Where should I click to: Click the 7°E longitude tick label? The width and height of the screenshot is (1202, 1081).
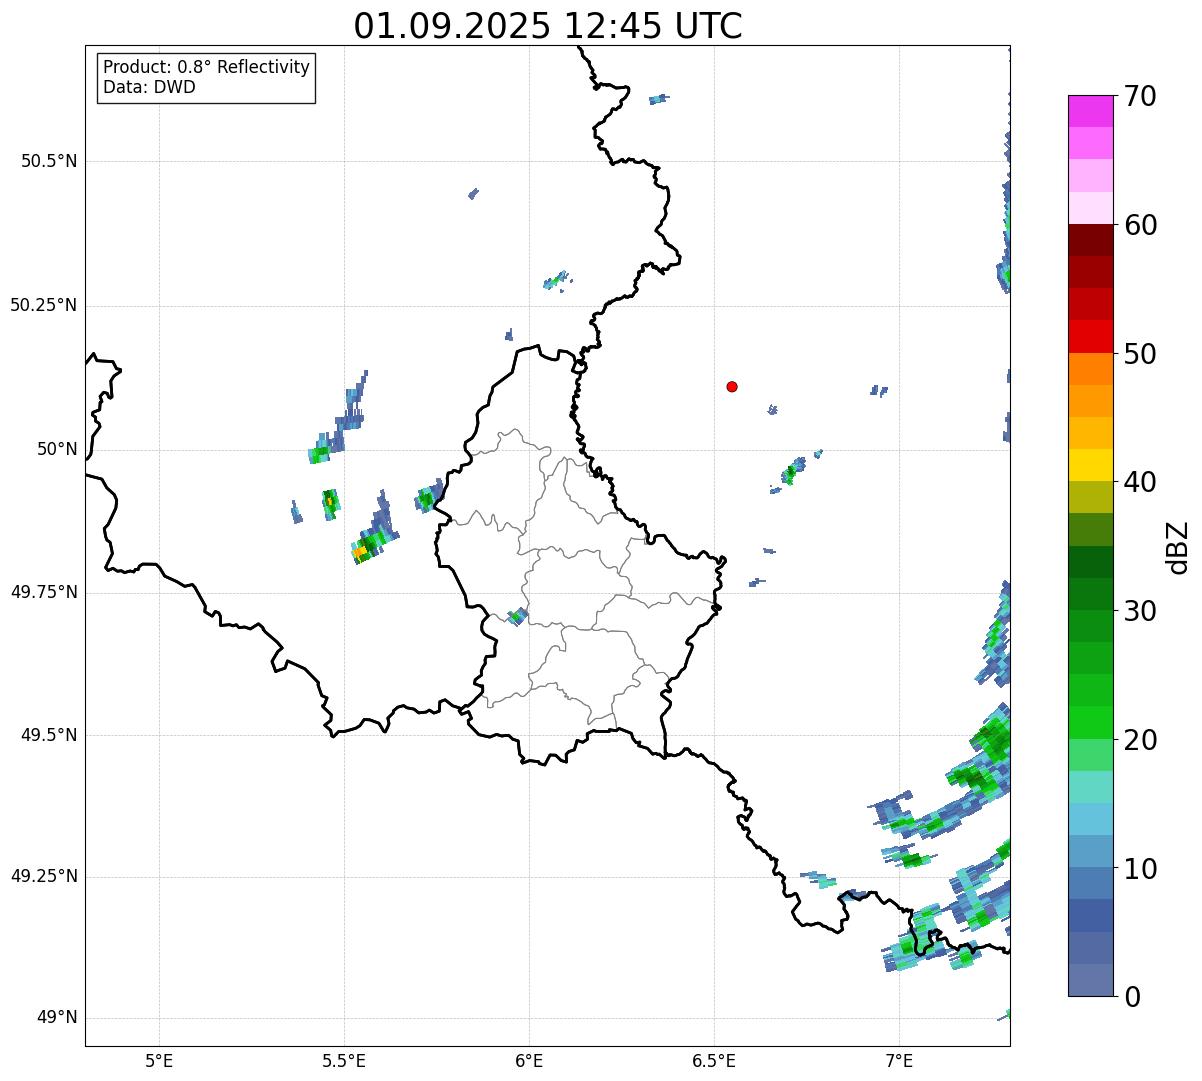click(899, 1060)
